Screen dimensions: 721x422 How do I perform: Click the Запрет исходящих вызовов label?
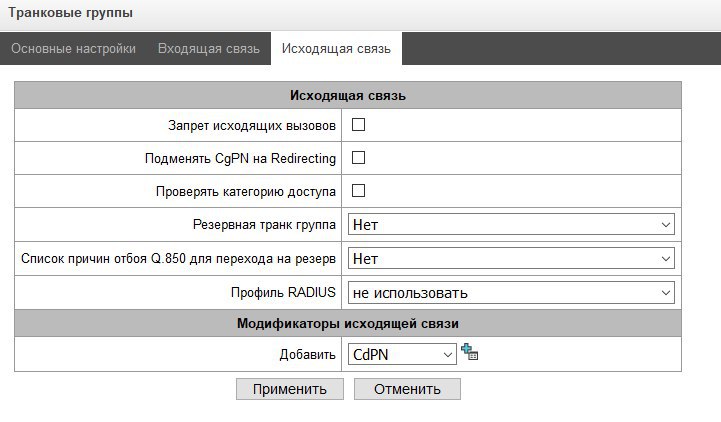pos(252,125)
